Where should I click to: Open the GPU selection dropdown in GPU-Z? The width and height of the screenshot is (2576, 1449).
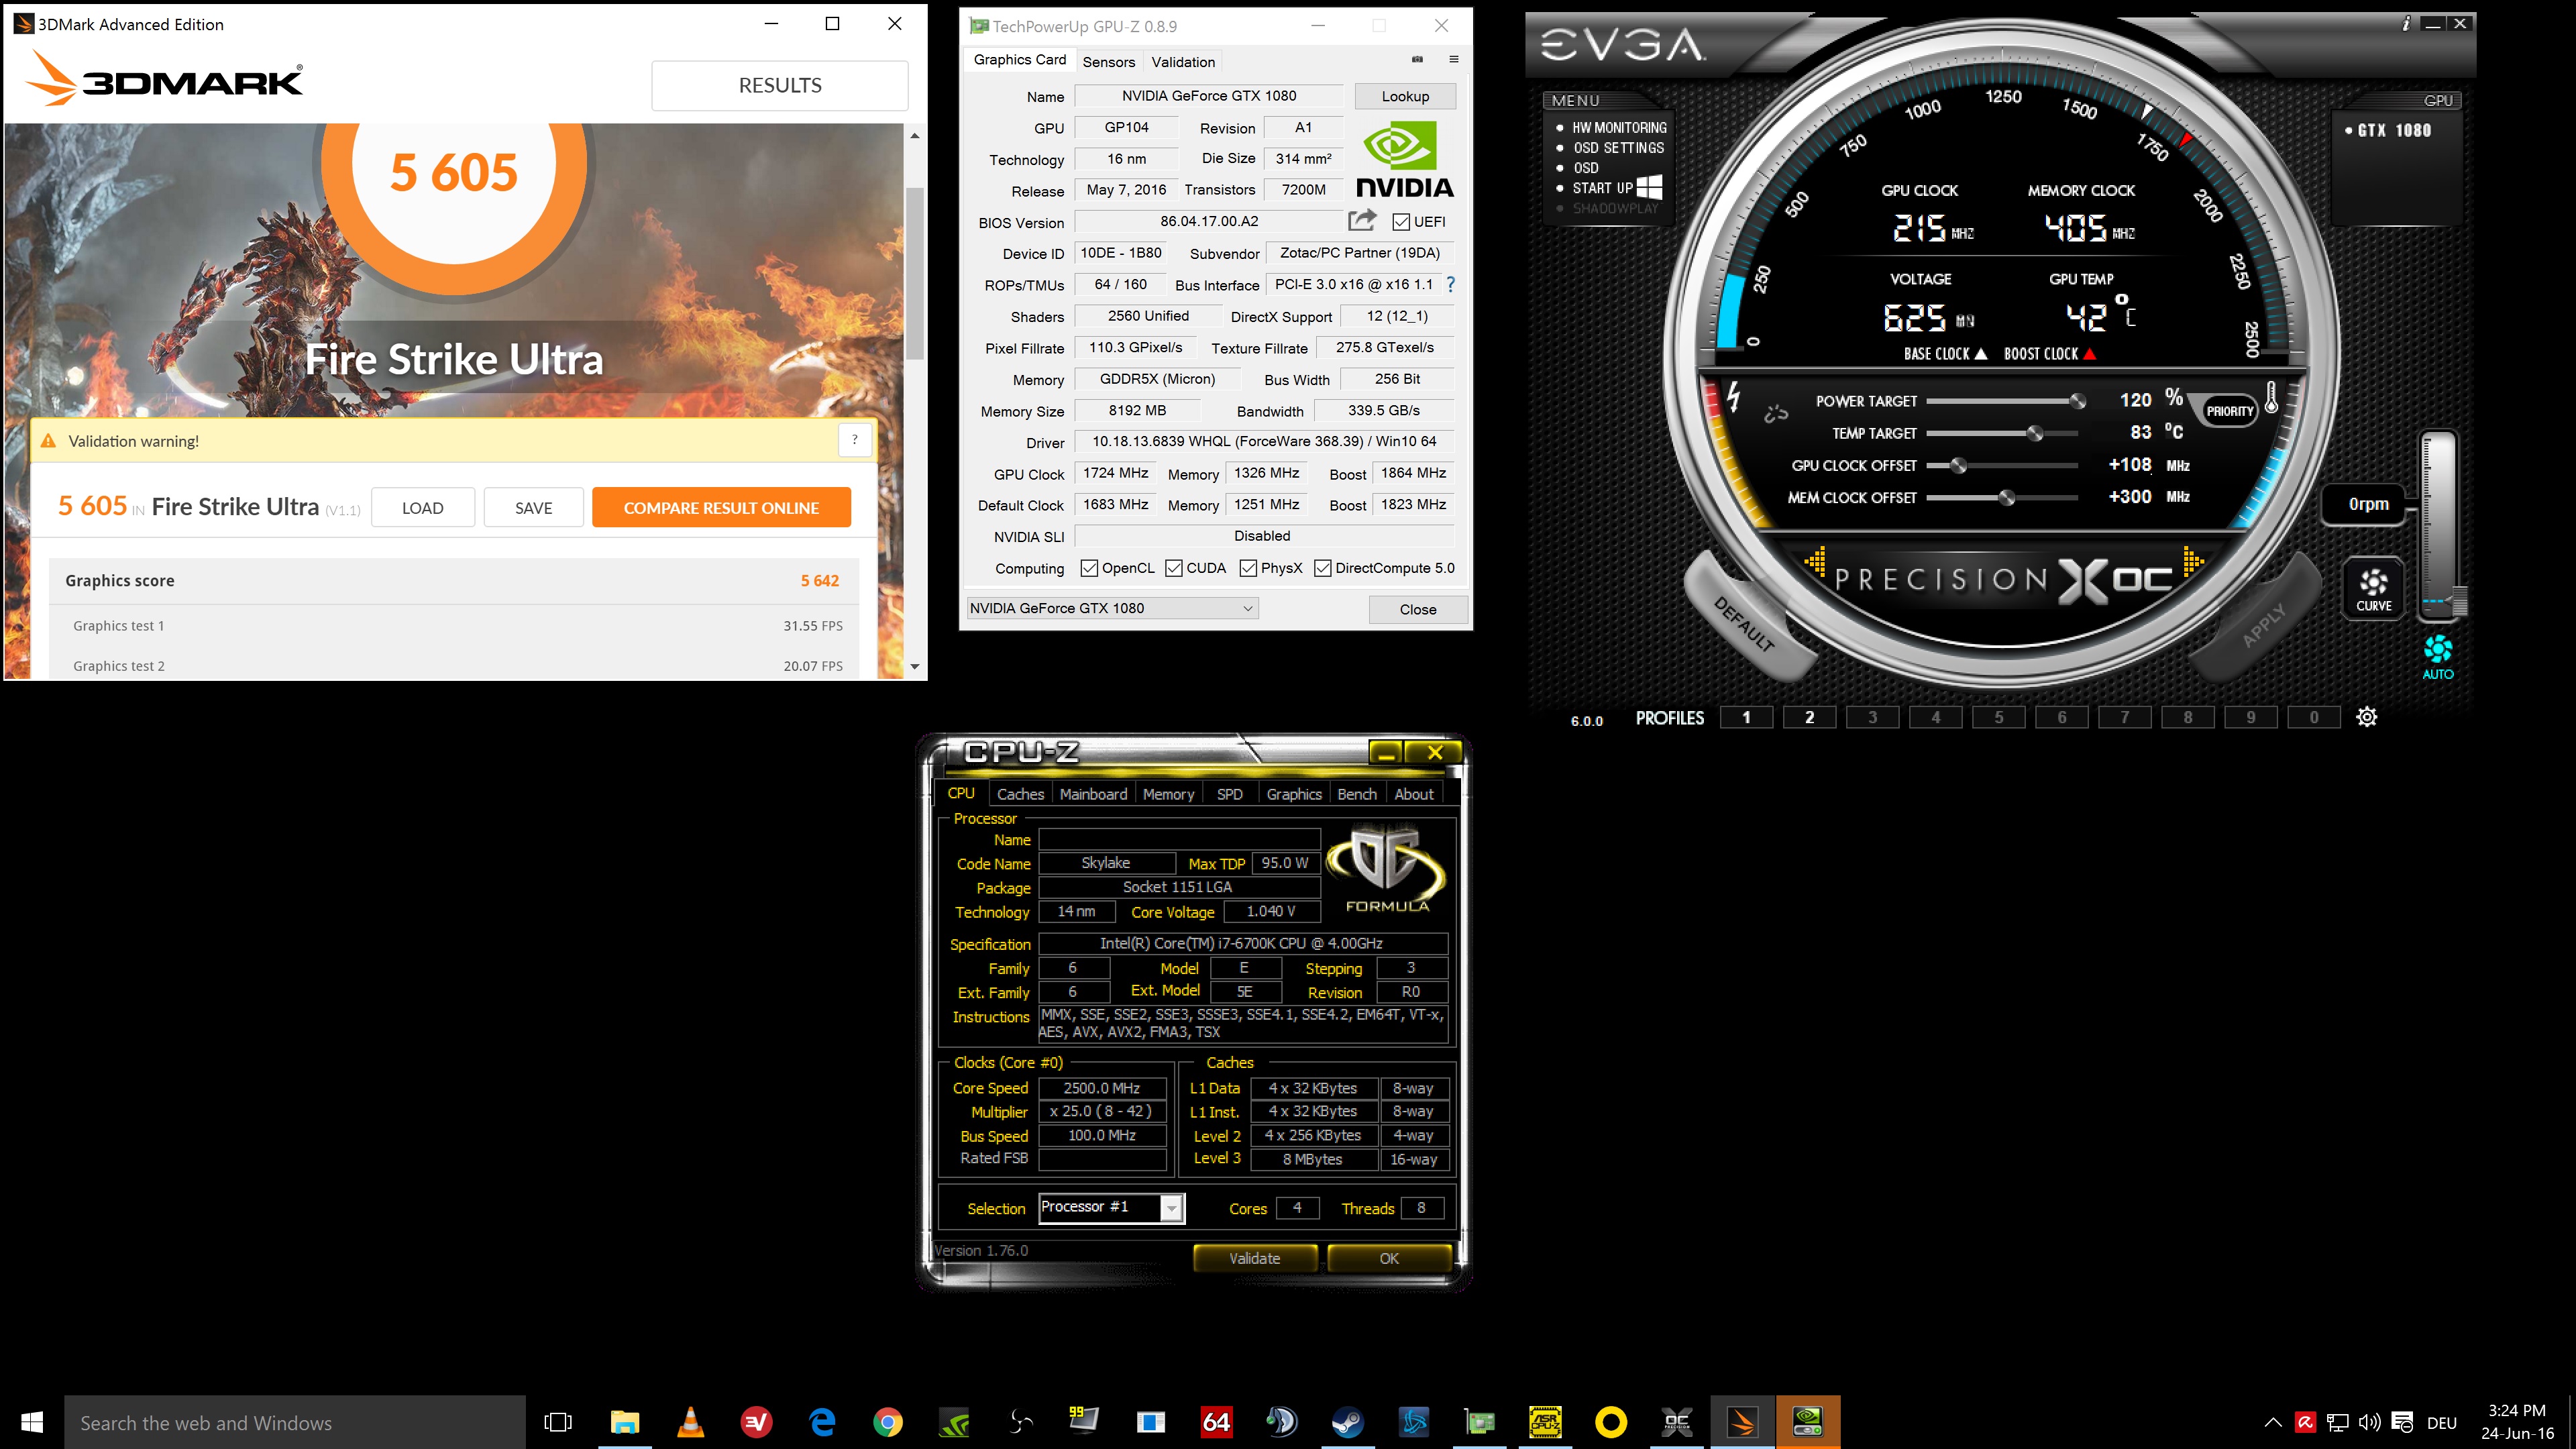1112,608
